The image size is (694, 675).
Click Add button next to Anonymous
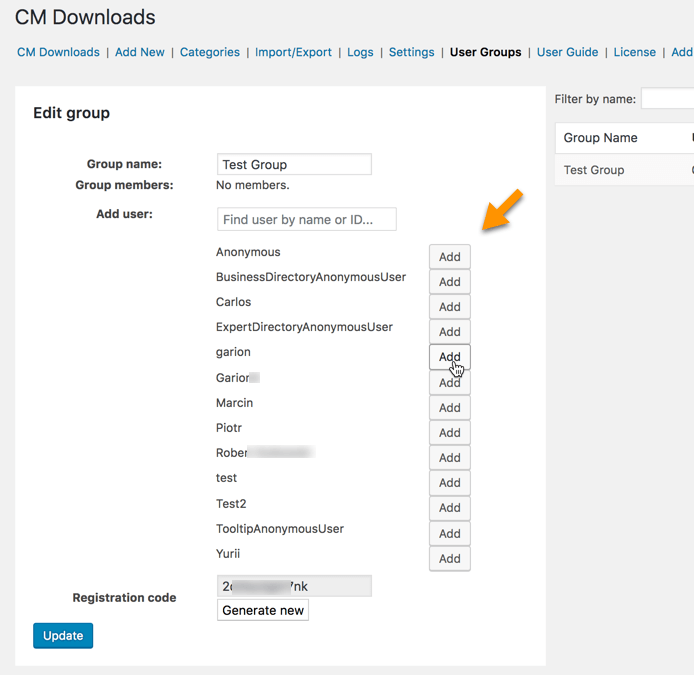pos(449,257)
